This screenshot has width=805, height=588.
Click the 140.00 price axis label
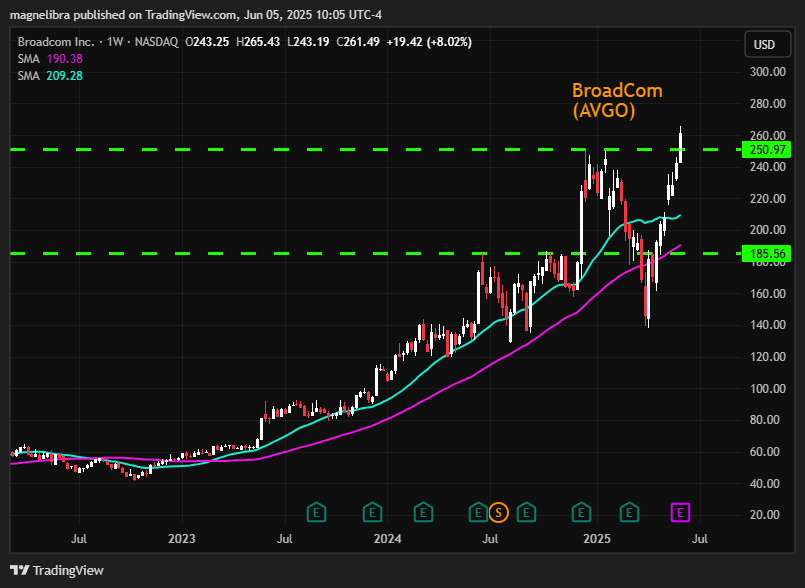tap(768, 325)
